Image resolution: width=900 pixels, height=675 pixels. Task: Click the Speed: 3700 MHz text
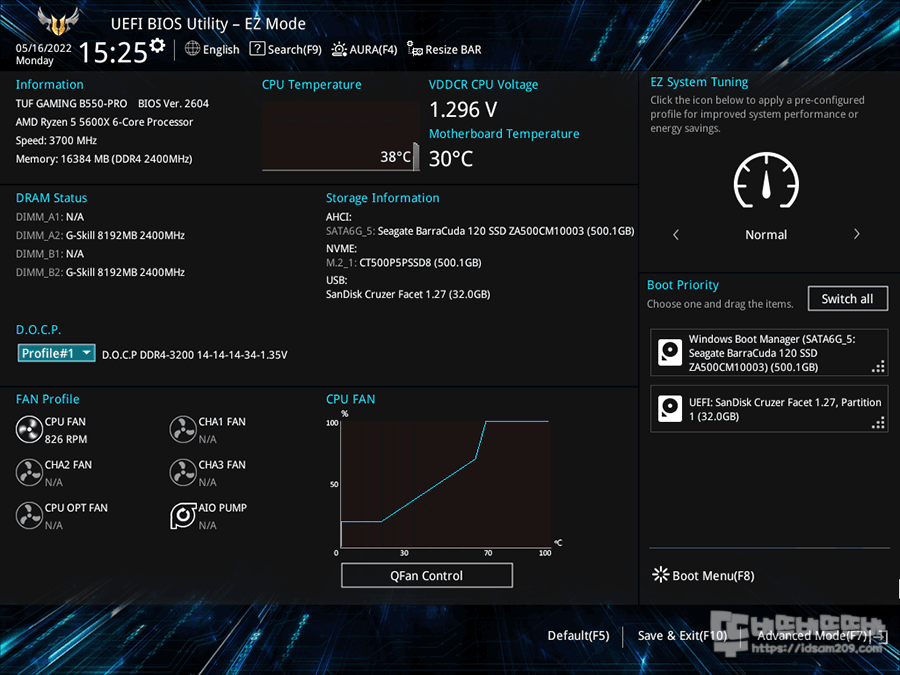pos(56,140)
